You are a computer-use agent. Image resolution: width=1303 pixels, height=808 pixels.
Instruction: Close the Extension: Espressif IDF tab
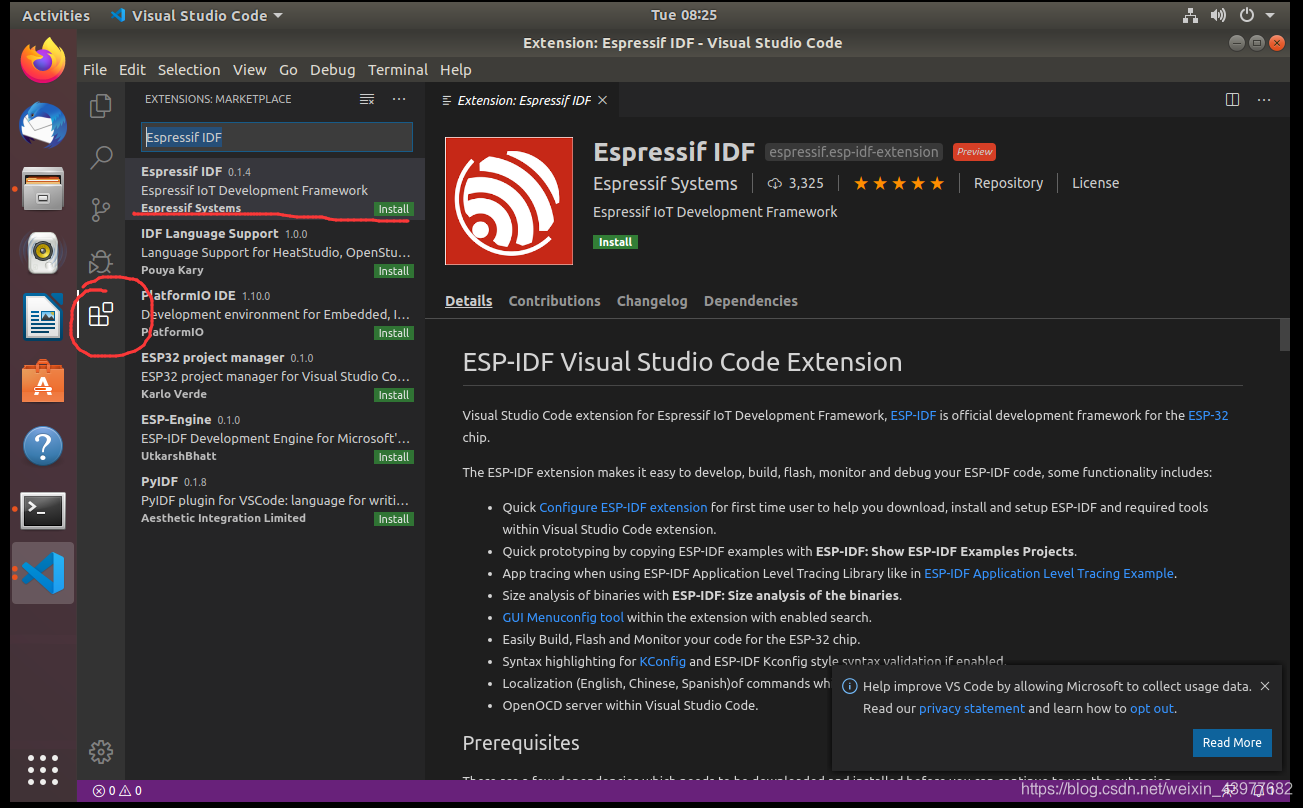coord(602,100)
